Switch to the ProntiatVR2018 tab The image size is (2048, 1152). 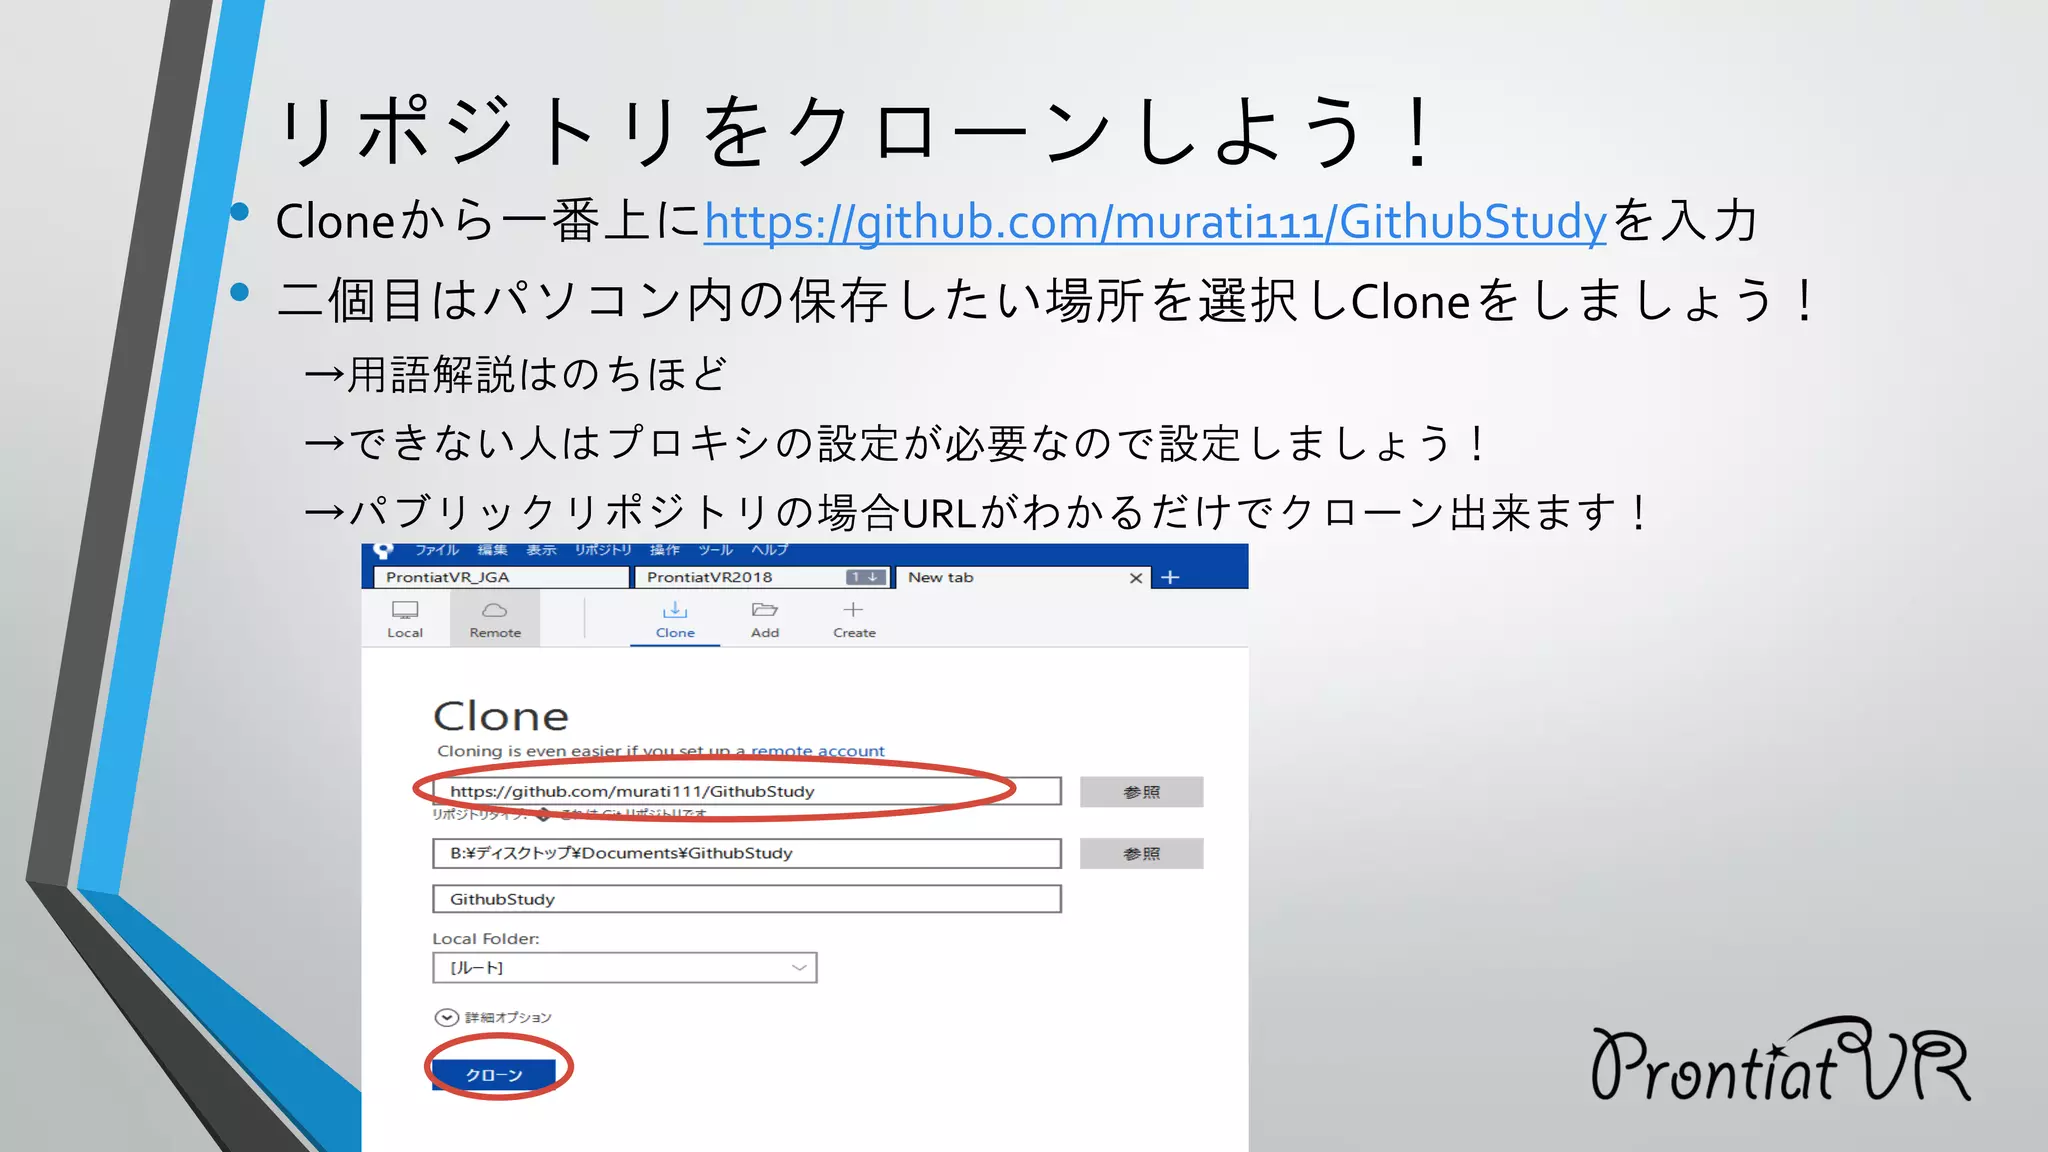tap(762, 577)
